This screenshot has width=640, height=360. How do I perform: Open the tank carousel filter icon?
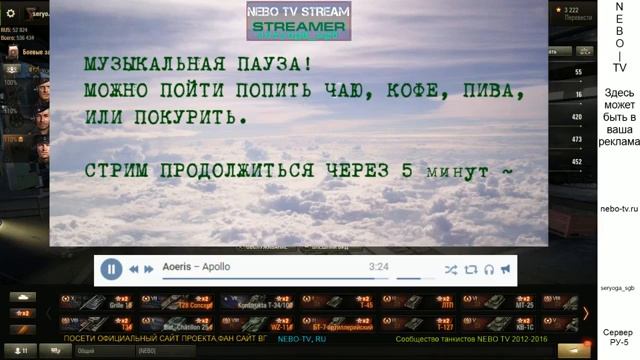(x=22, y=297)
